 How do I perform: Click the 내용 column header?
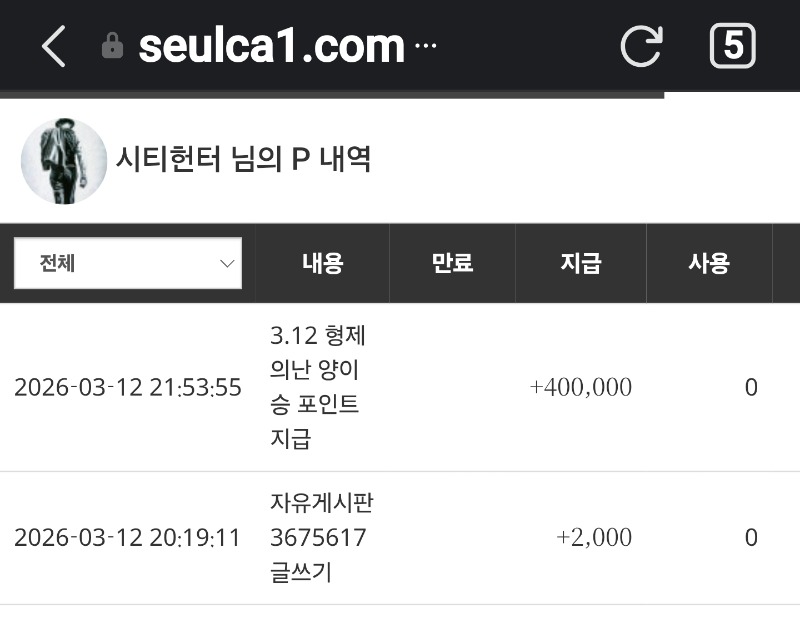322,264
